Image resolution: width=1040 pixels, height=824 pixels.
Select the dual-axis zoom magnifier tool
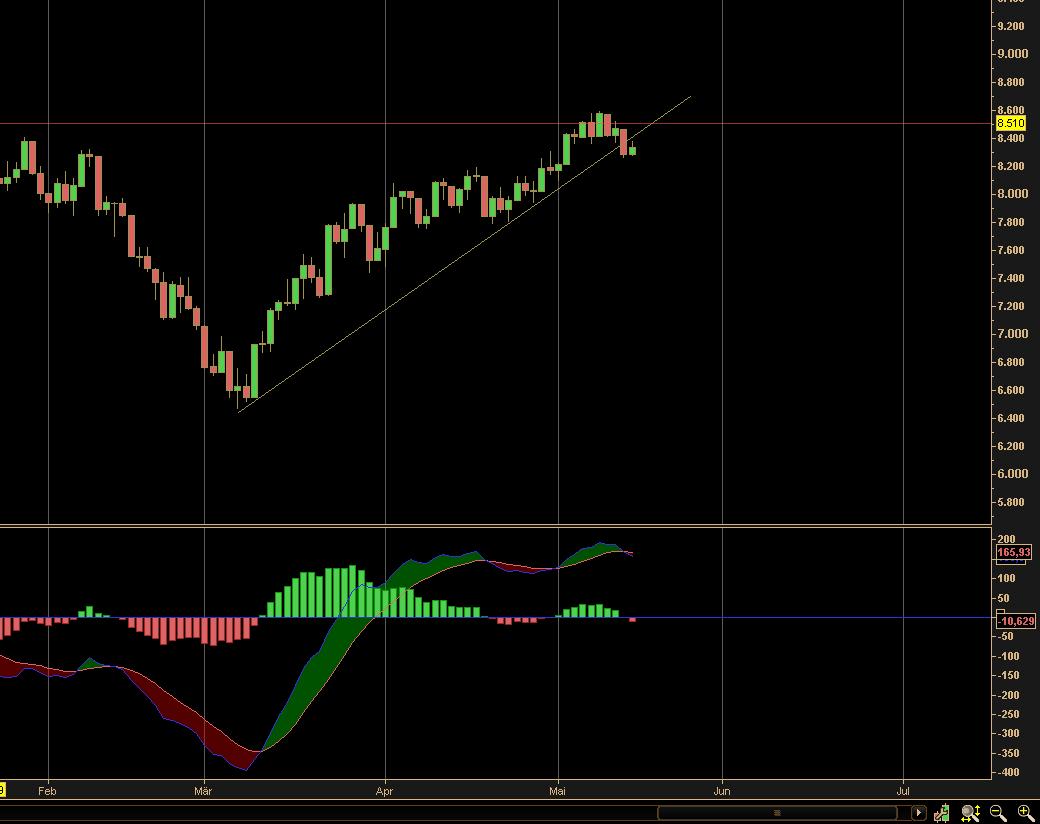(967, 812)
